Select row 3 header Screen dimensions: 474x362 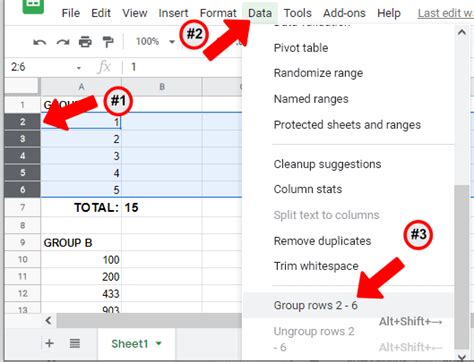[22, 139]
